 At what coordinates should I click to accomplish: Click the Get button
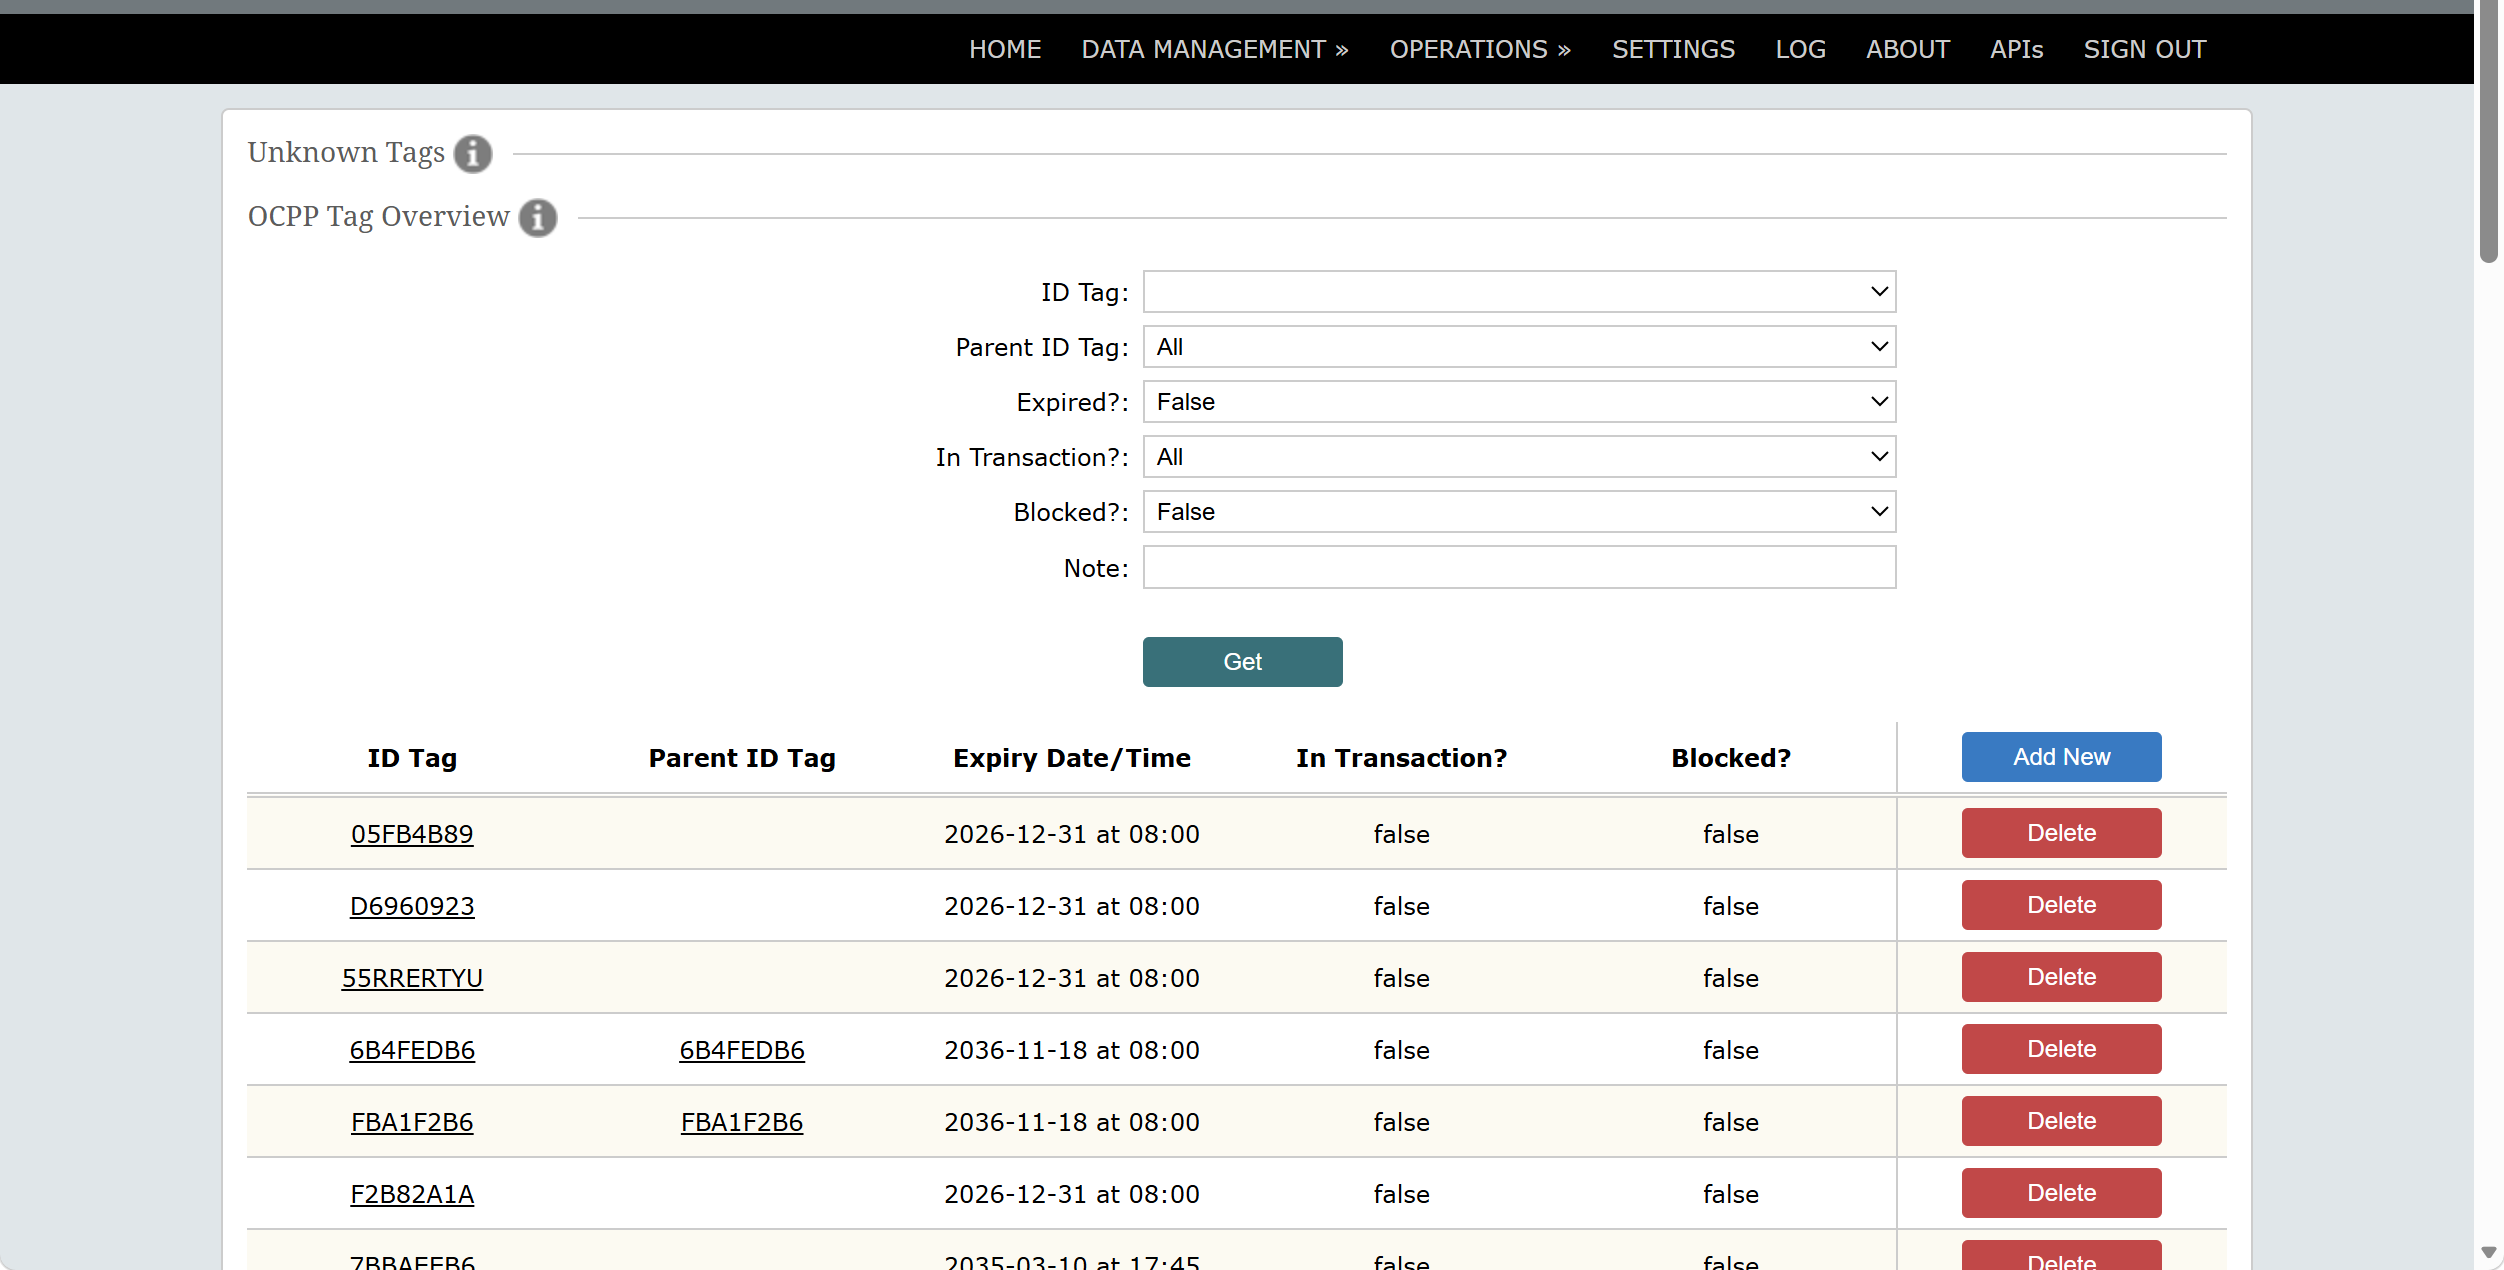click(x=1242, y=662)
